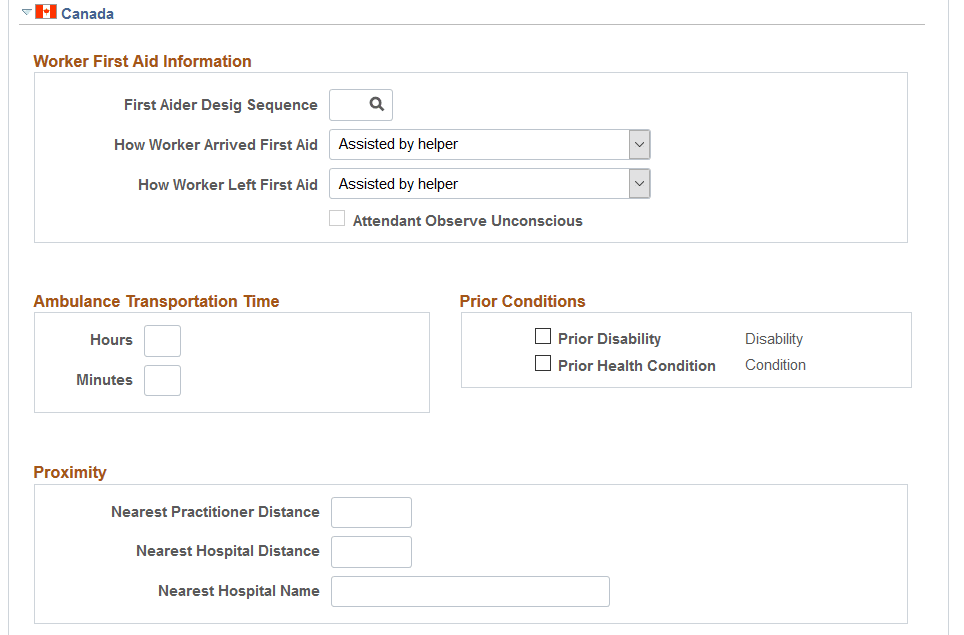Toggle Attendant Observe Unconscious checkbox
The image size is (964, 635).
pyautogui.click(x=338, y=219)
